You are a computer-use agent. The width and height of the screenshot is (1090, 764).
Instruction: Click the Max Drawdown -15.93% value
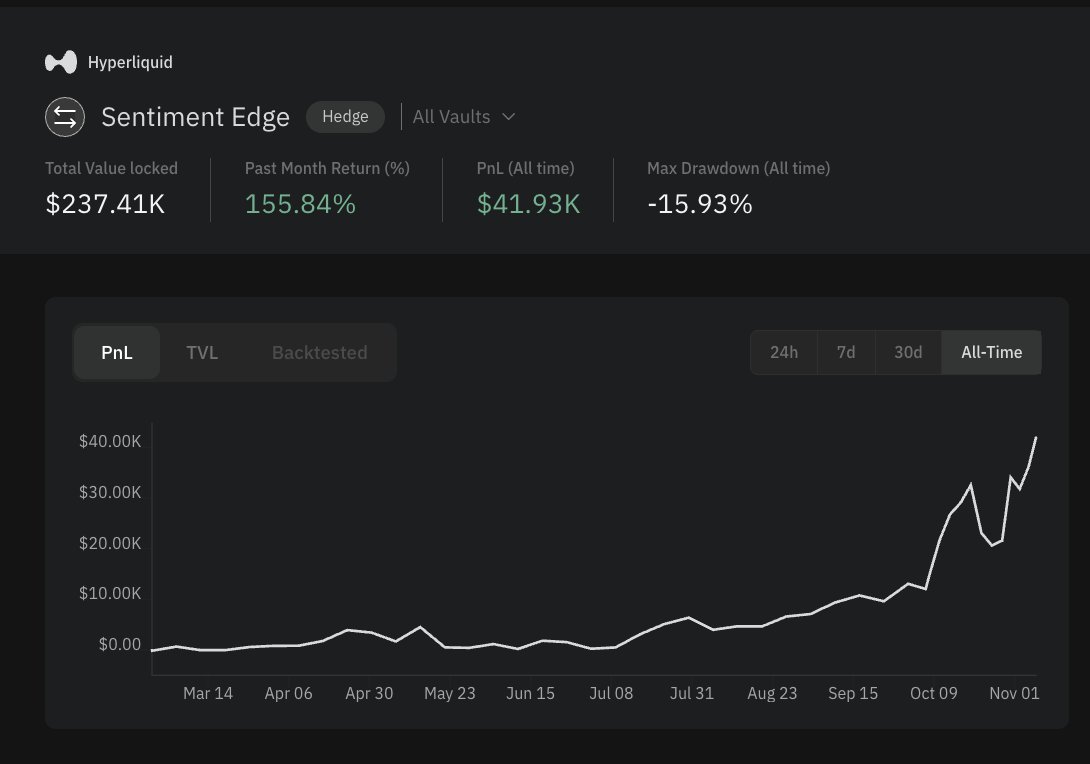[x=699, y=204]
